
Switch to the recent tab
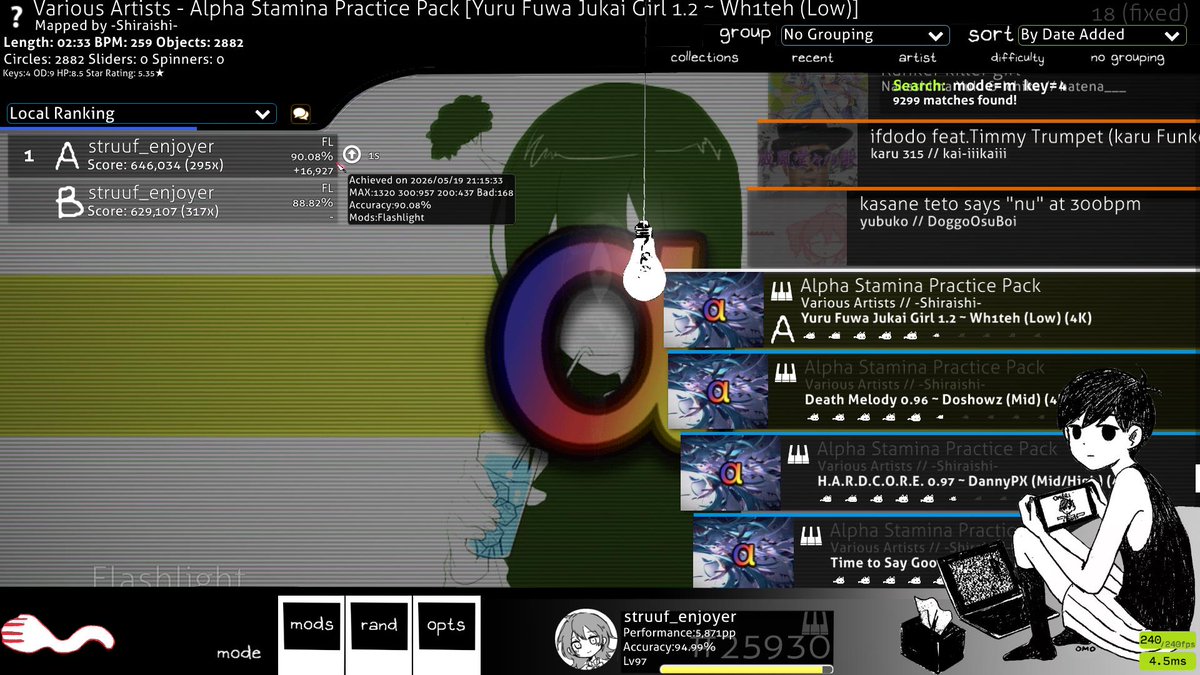pos(812,58)
